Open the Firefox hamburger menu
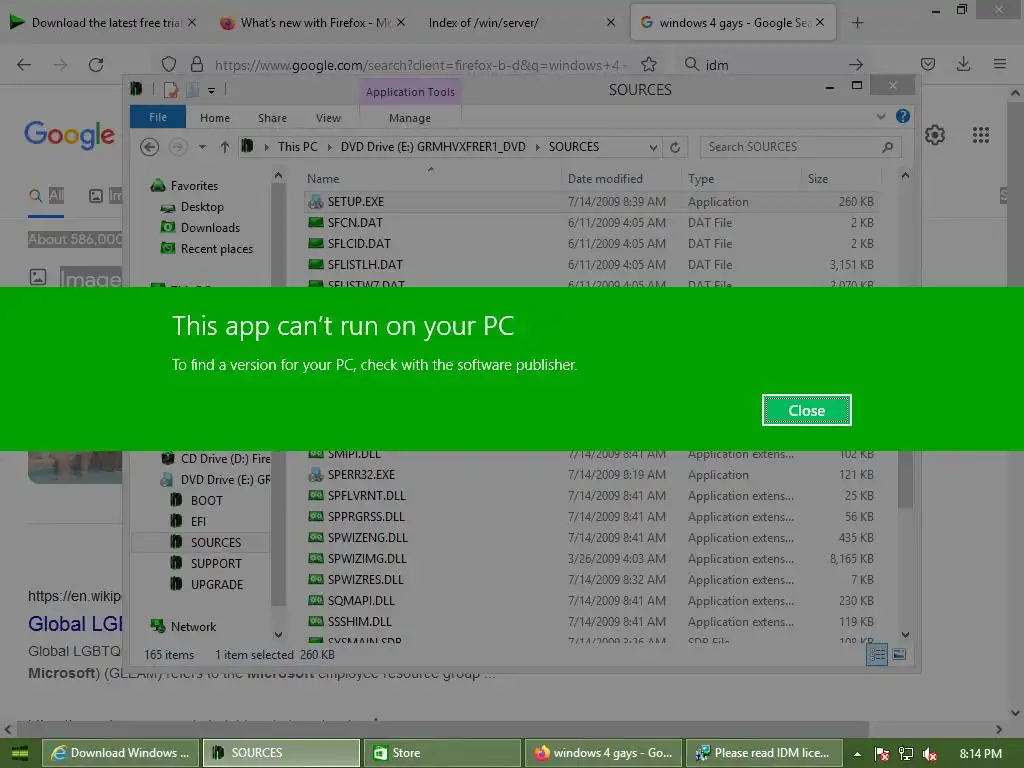Image resolution: width=1024 pixels, height=768 pixels. click(x=1000, y=64)
